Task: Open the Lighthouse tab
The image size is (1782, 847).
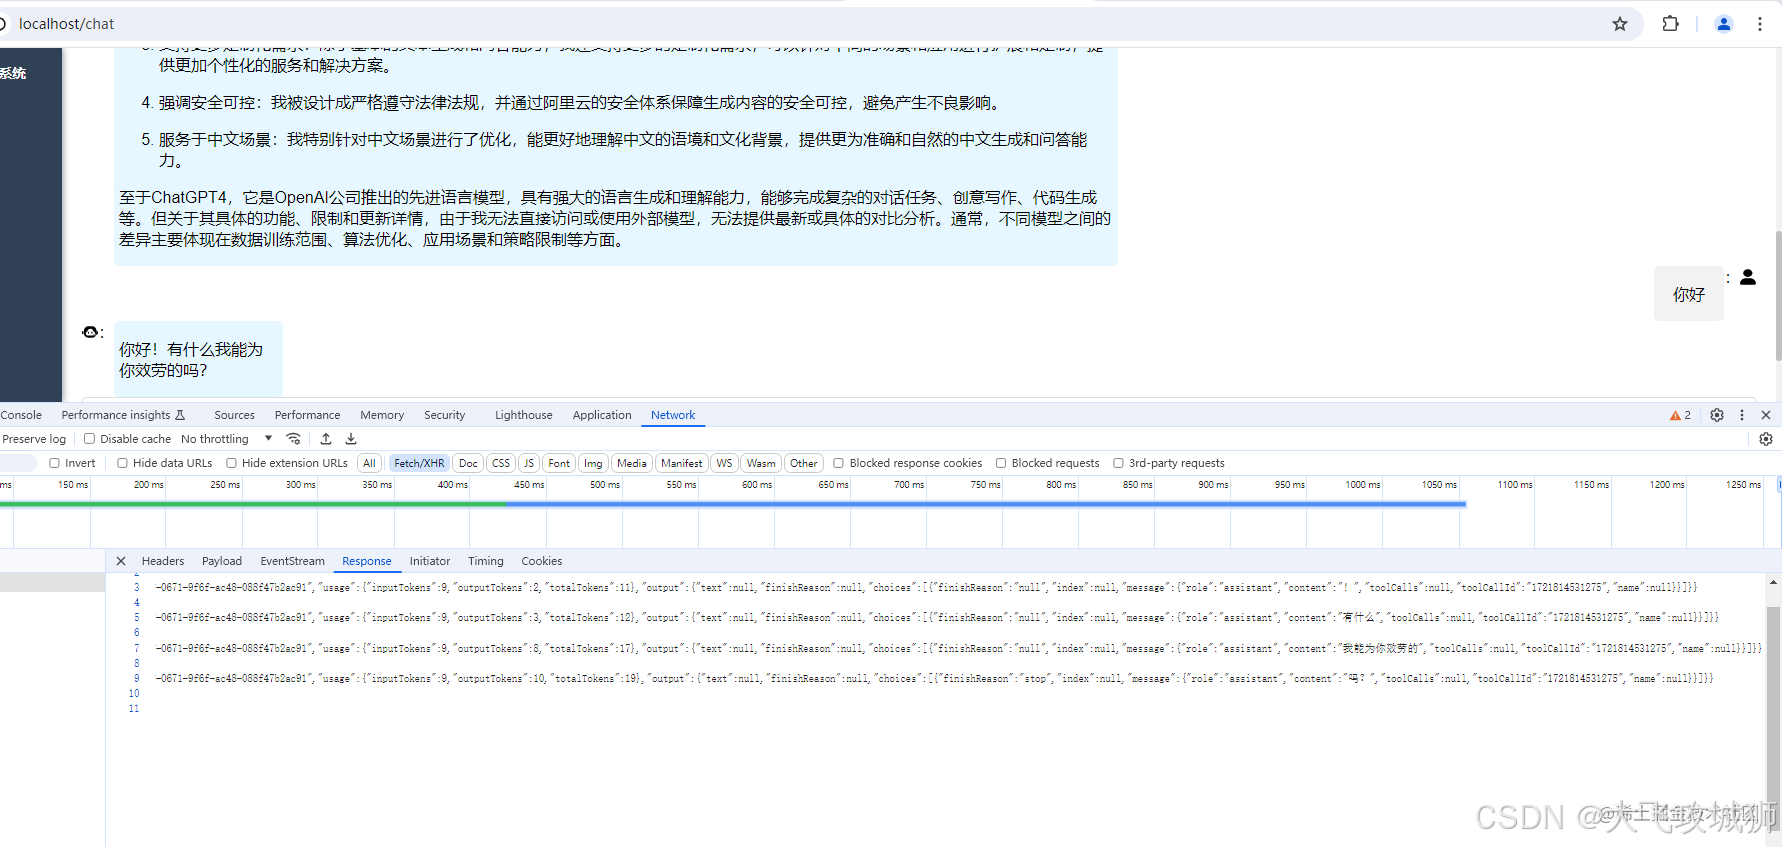Action: [523, 415]
